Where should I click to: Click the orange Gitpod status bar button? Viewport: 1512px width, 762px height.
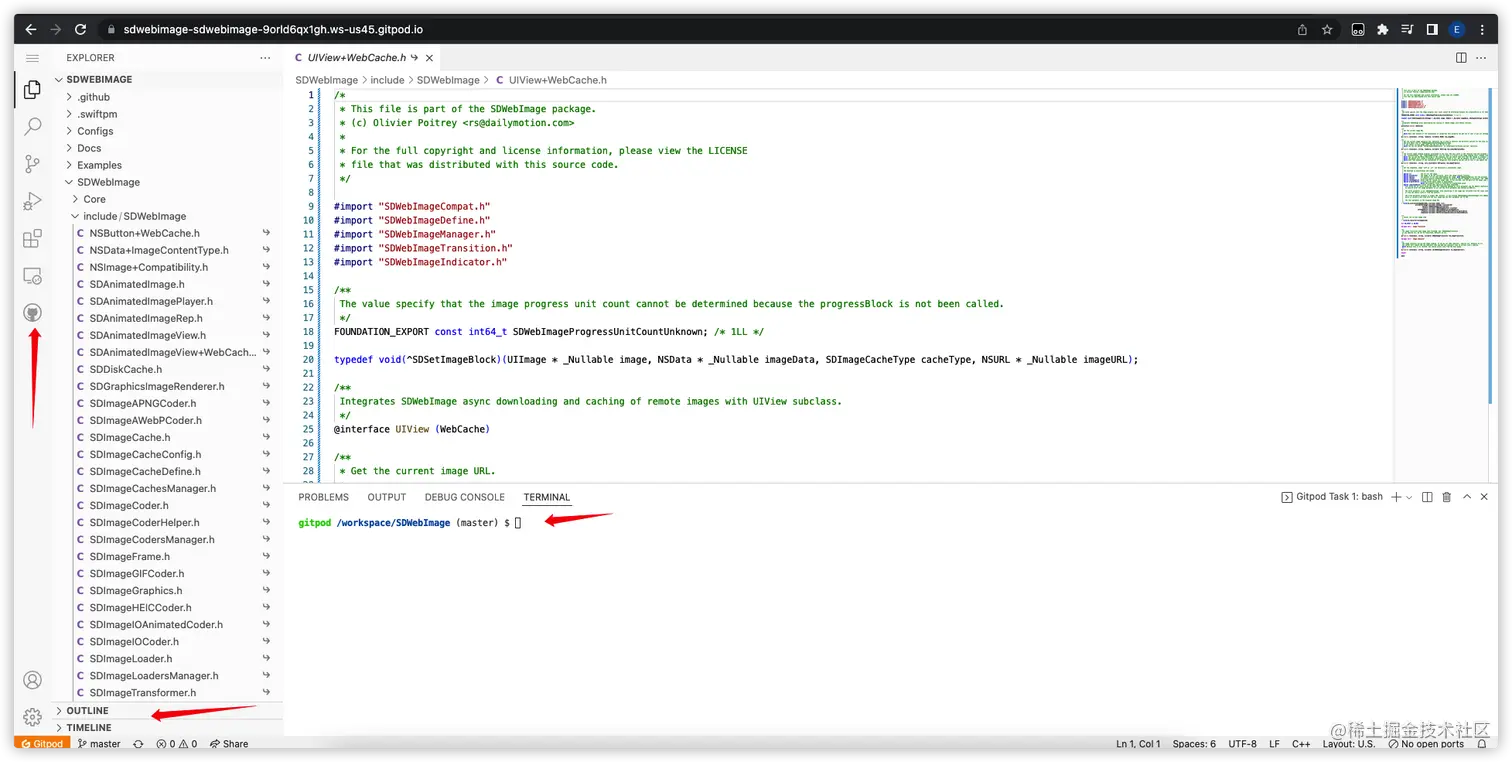click(x=42, y=744)
